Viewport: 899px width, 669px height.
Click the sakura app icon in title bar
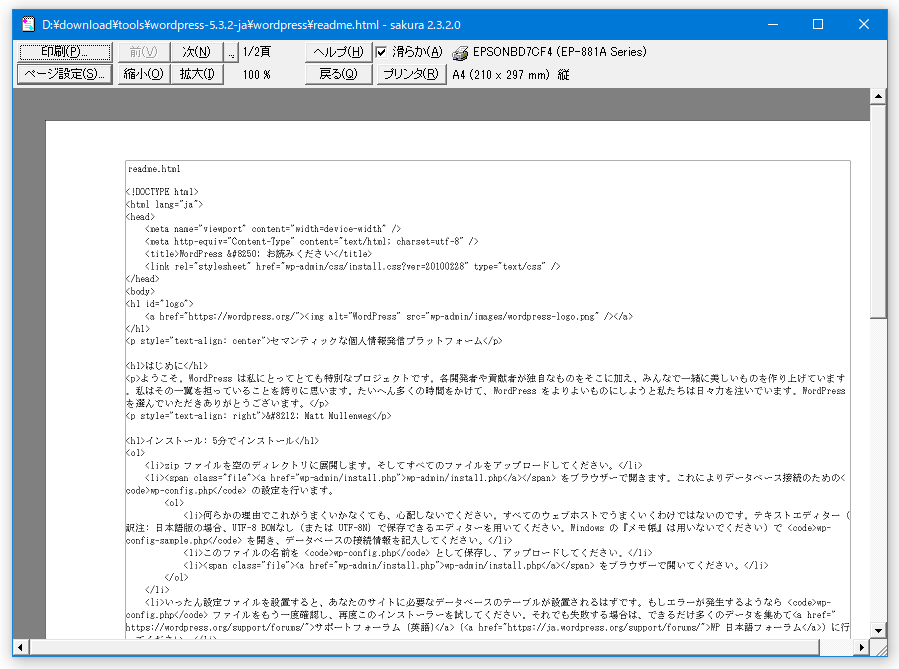[28, 25]
